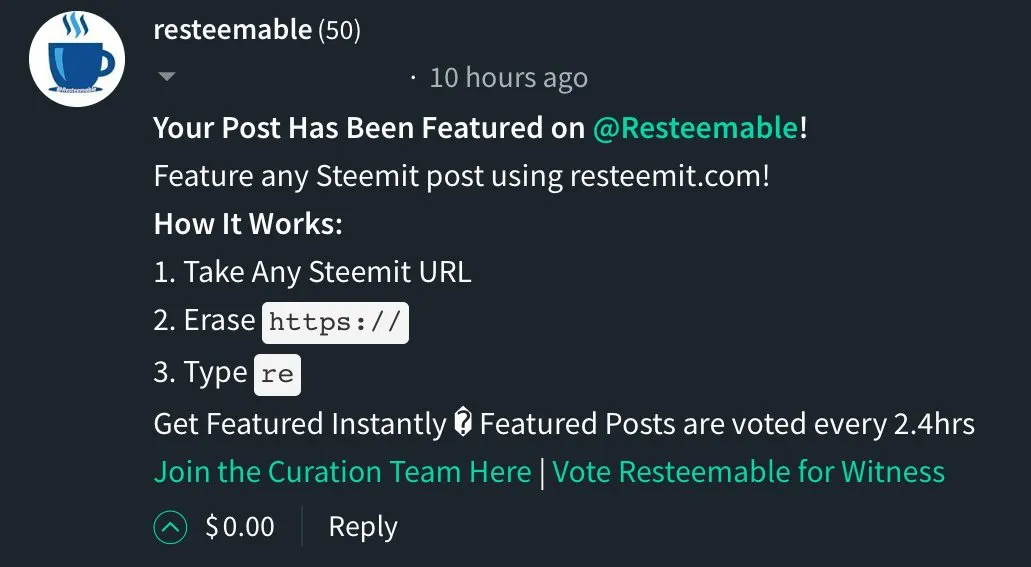The width and height of the screenshot is (1031, 567).
Task: Click step "1. Take Any Steemit URL"
Action: (312, 272)
